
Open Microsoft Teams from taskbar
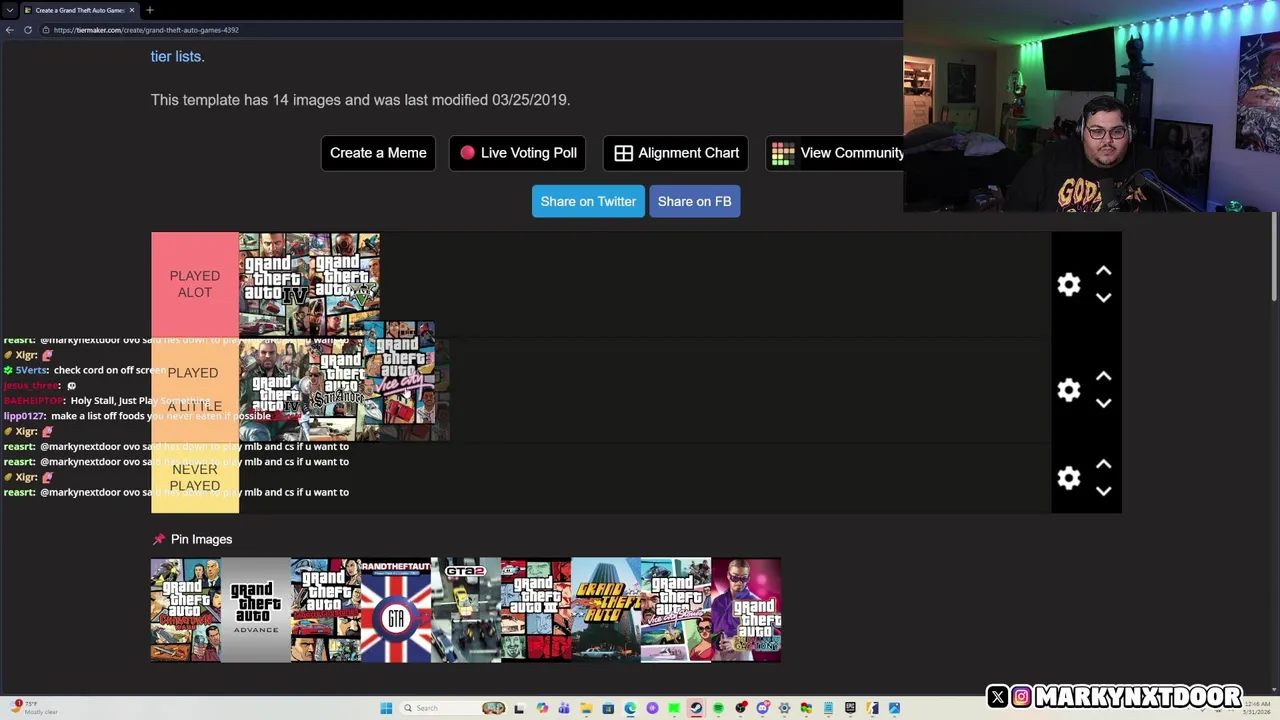pyautogui.click(x=564, y=708)
